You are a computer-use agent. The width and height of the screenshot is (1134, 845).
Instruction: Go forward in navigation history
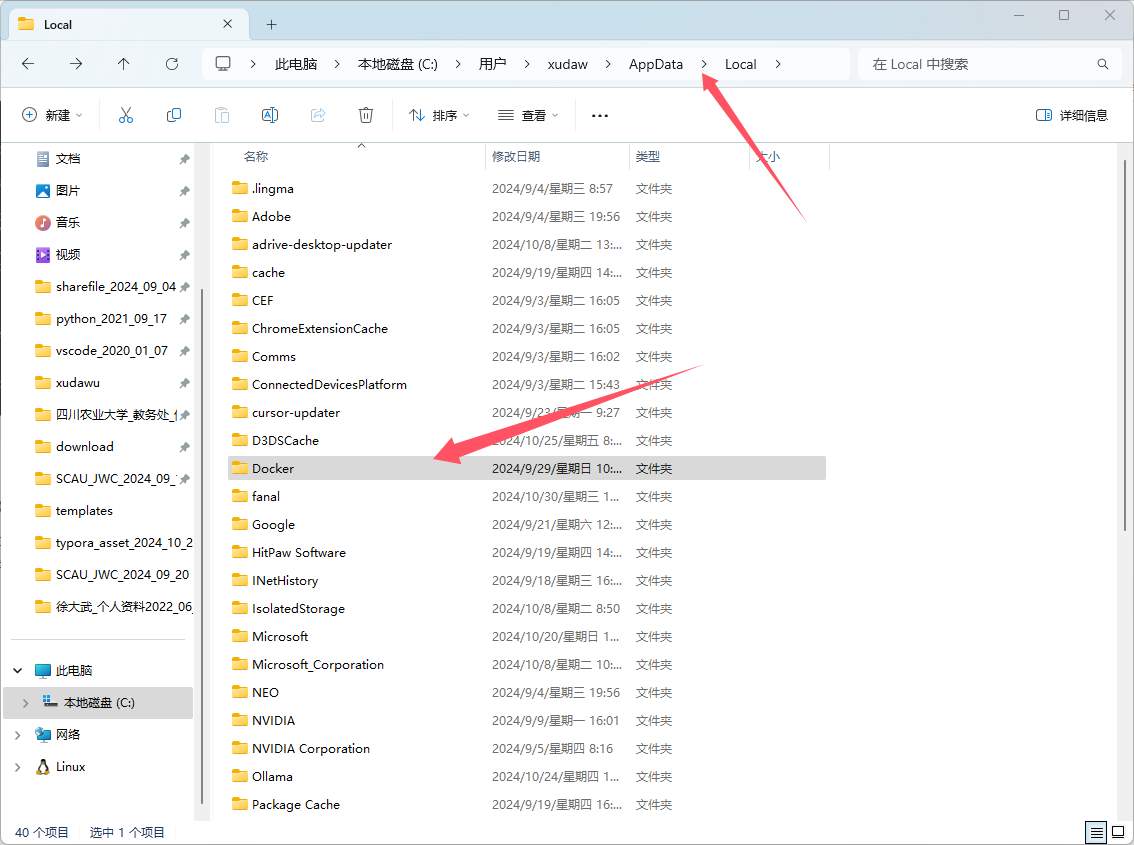click(76, 64)
